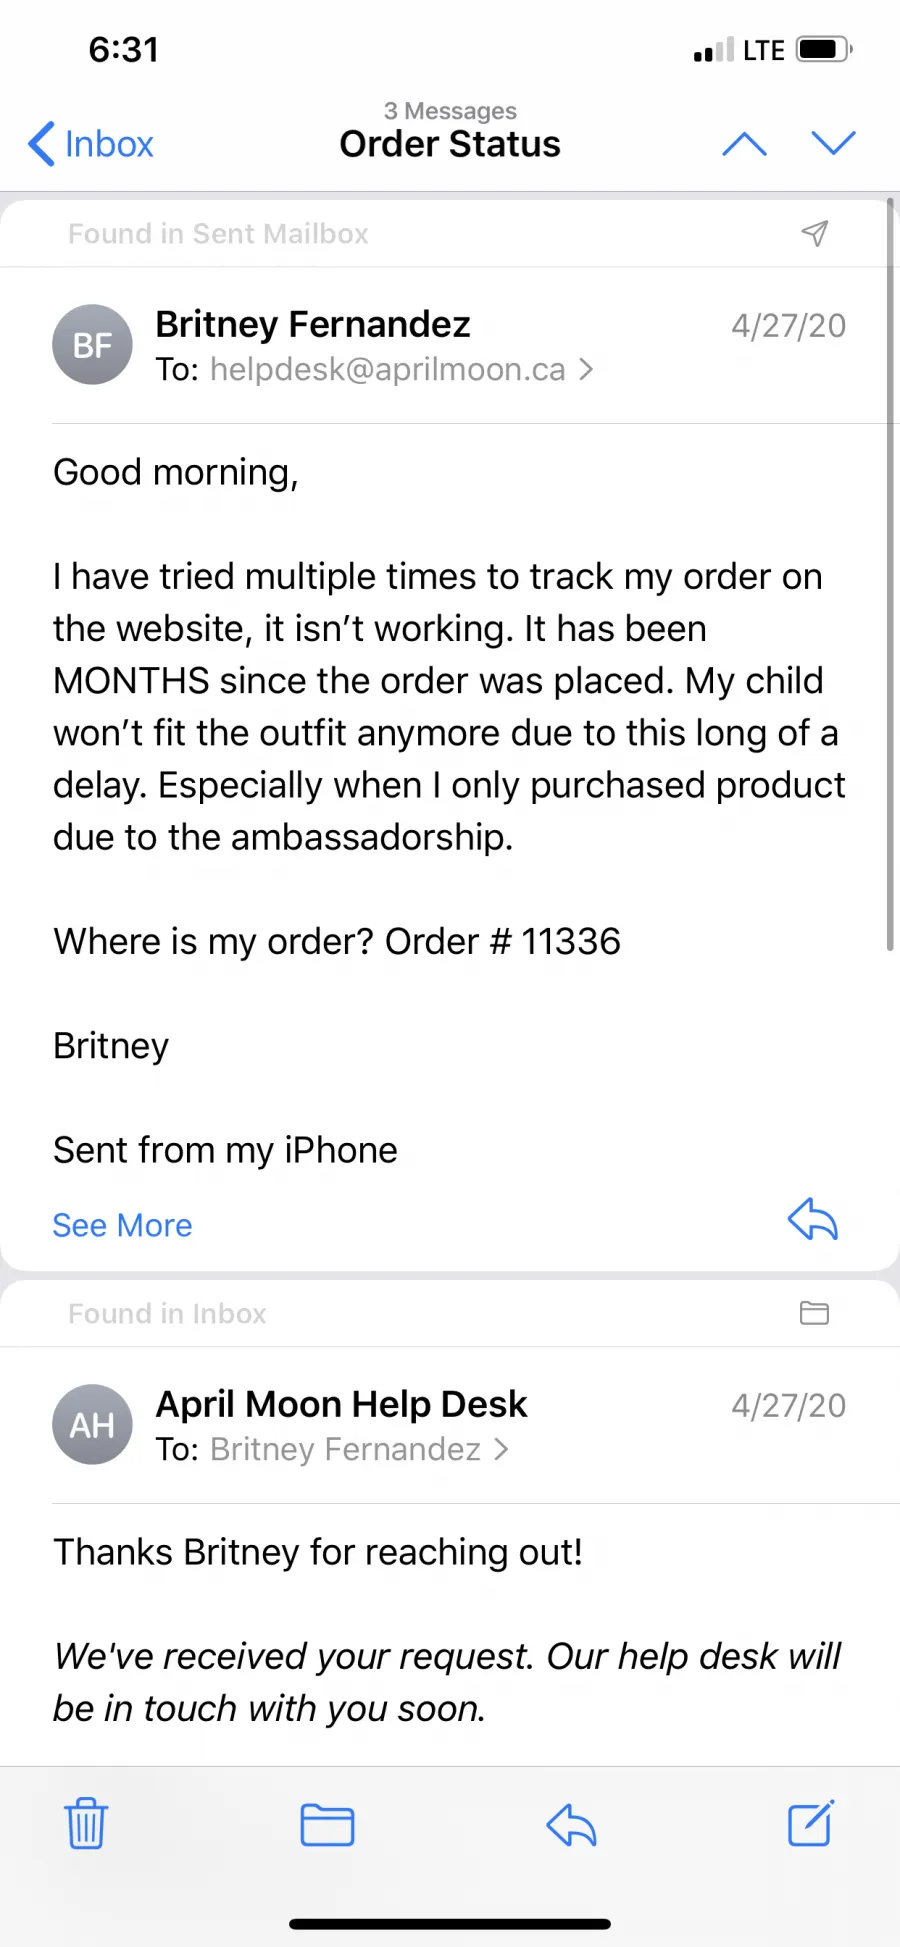Tap the trash icon to delete message

[86, 1823]
